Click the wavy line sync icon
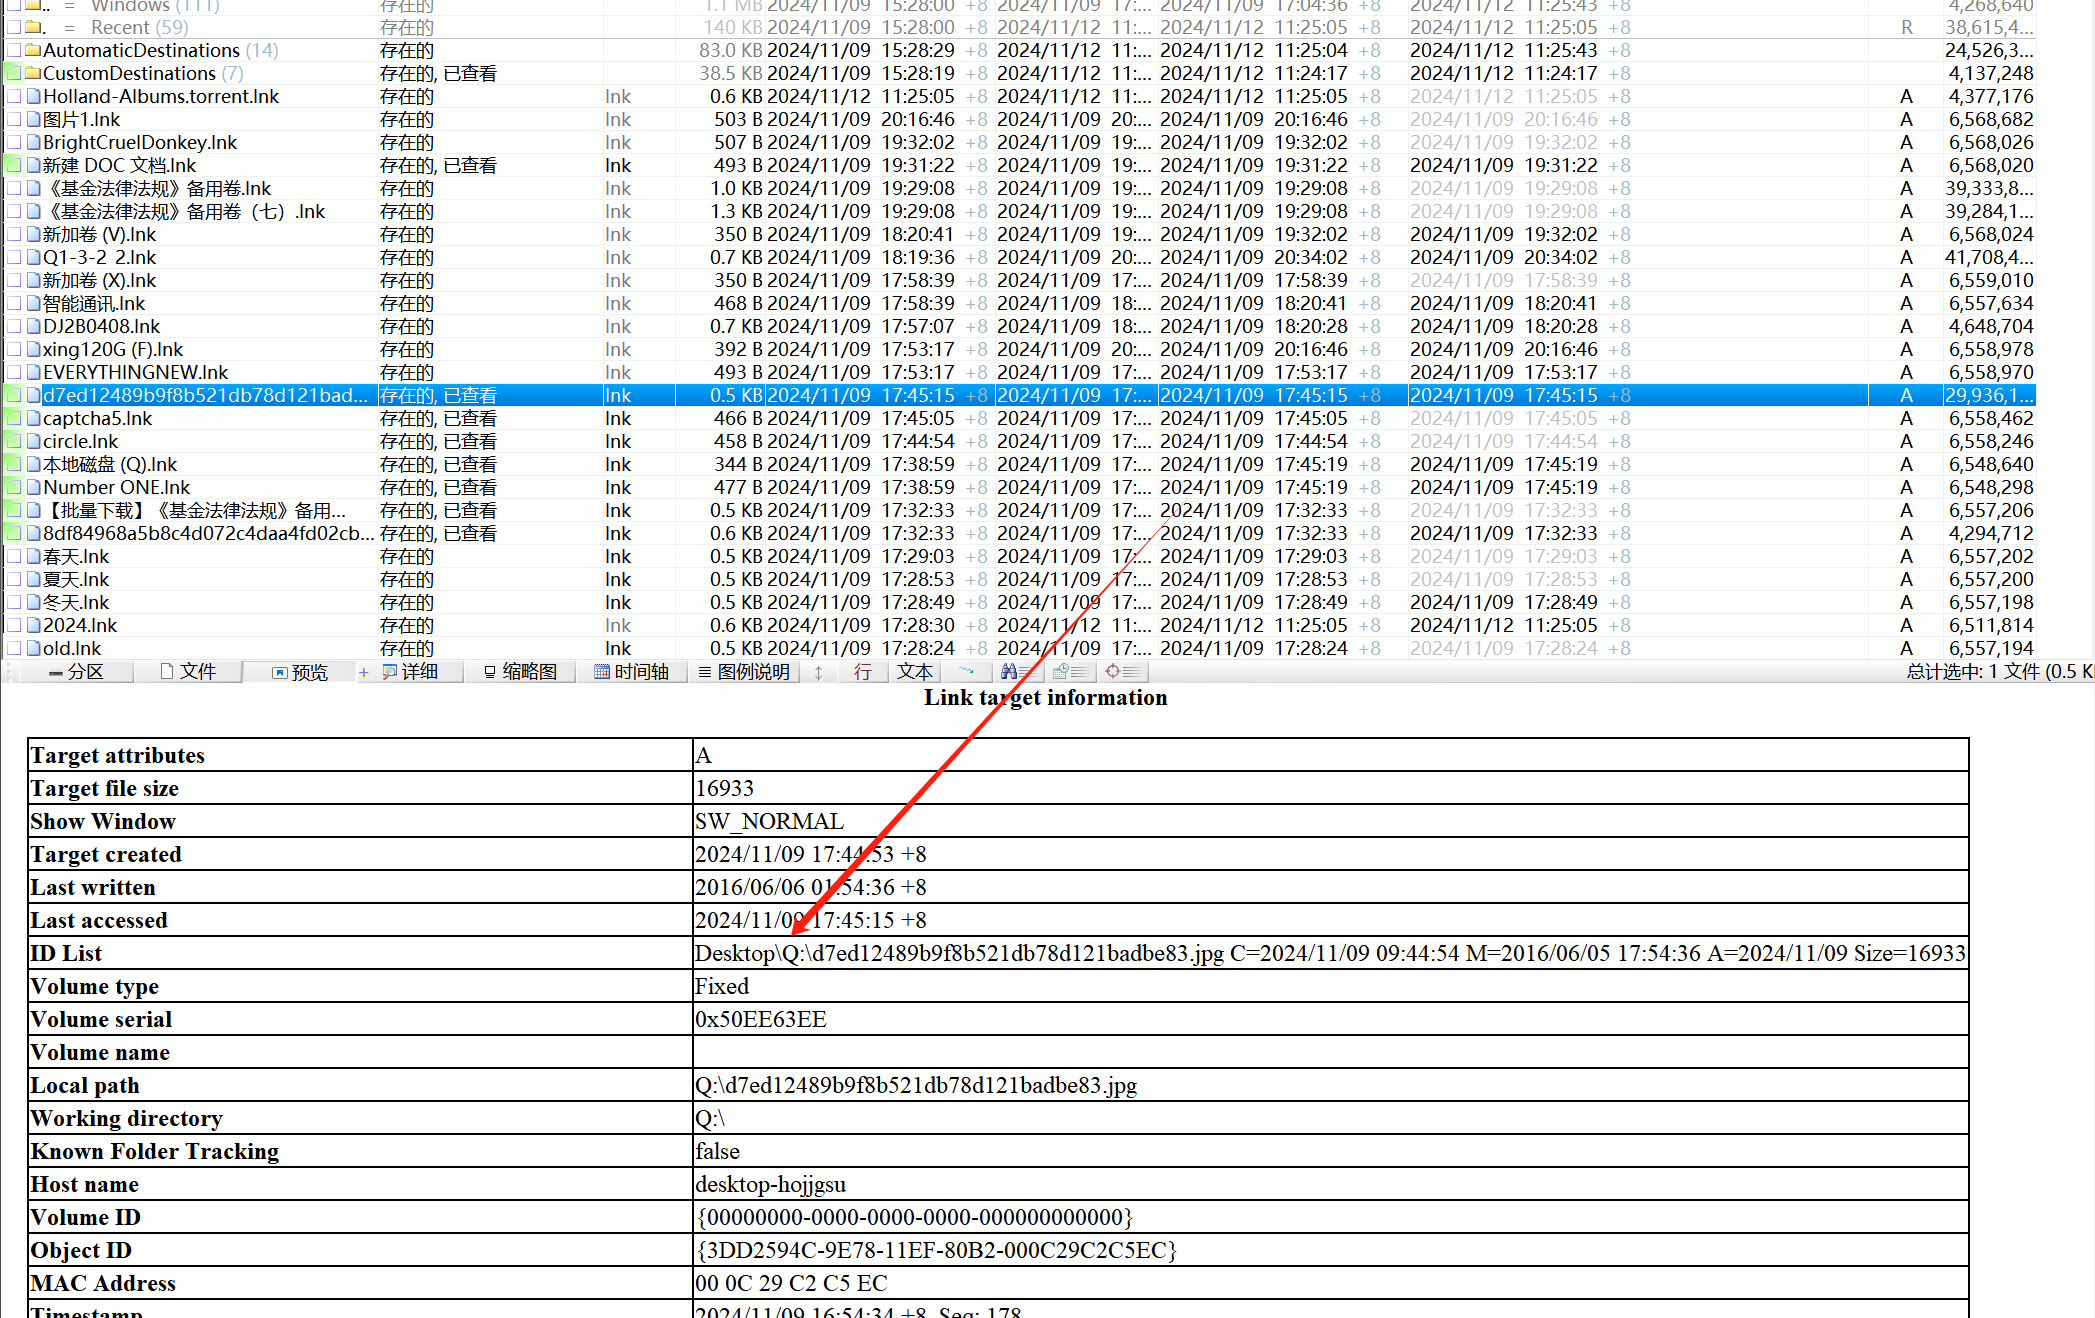 pyautogui.click(x=966, y=671)
